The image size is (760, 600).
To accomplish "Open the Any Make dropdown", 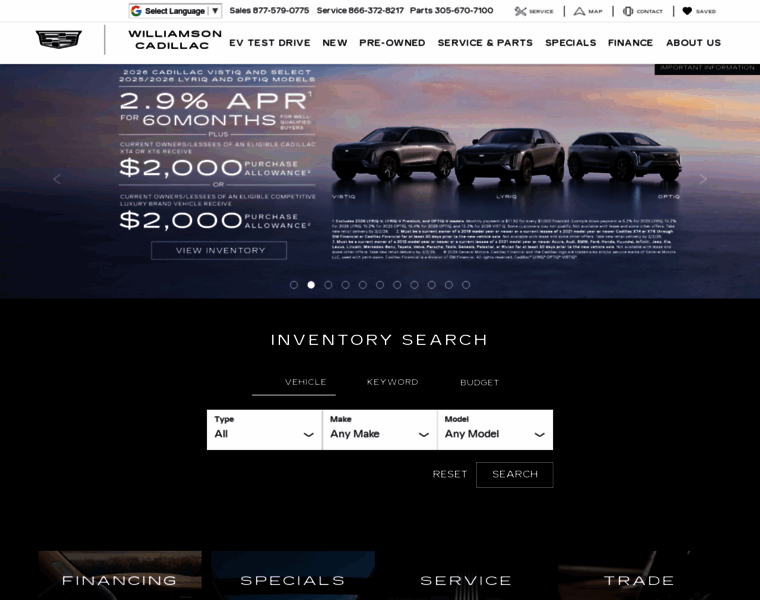I will 380,430.
